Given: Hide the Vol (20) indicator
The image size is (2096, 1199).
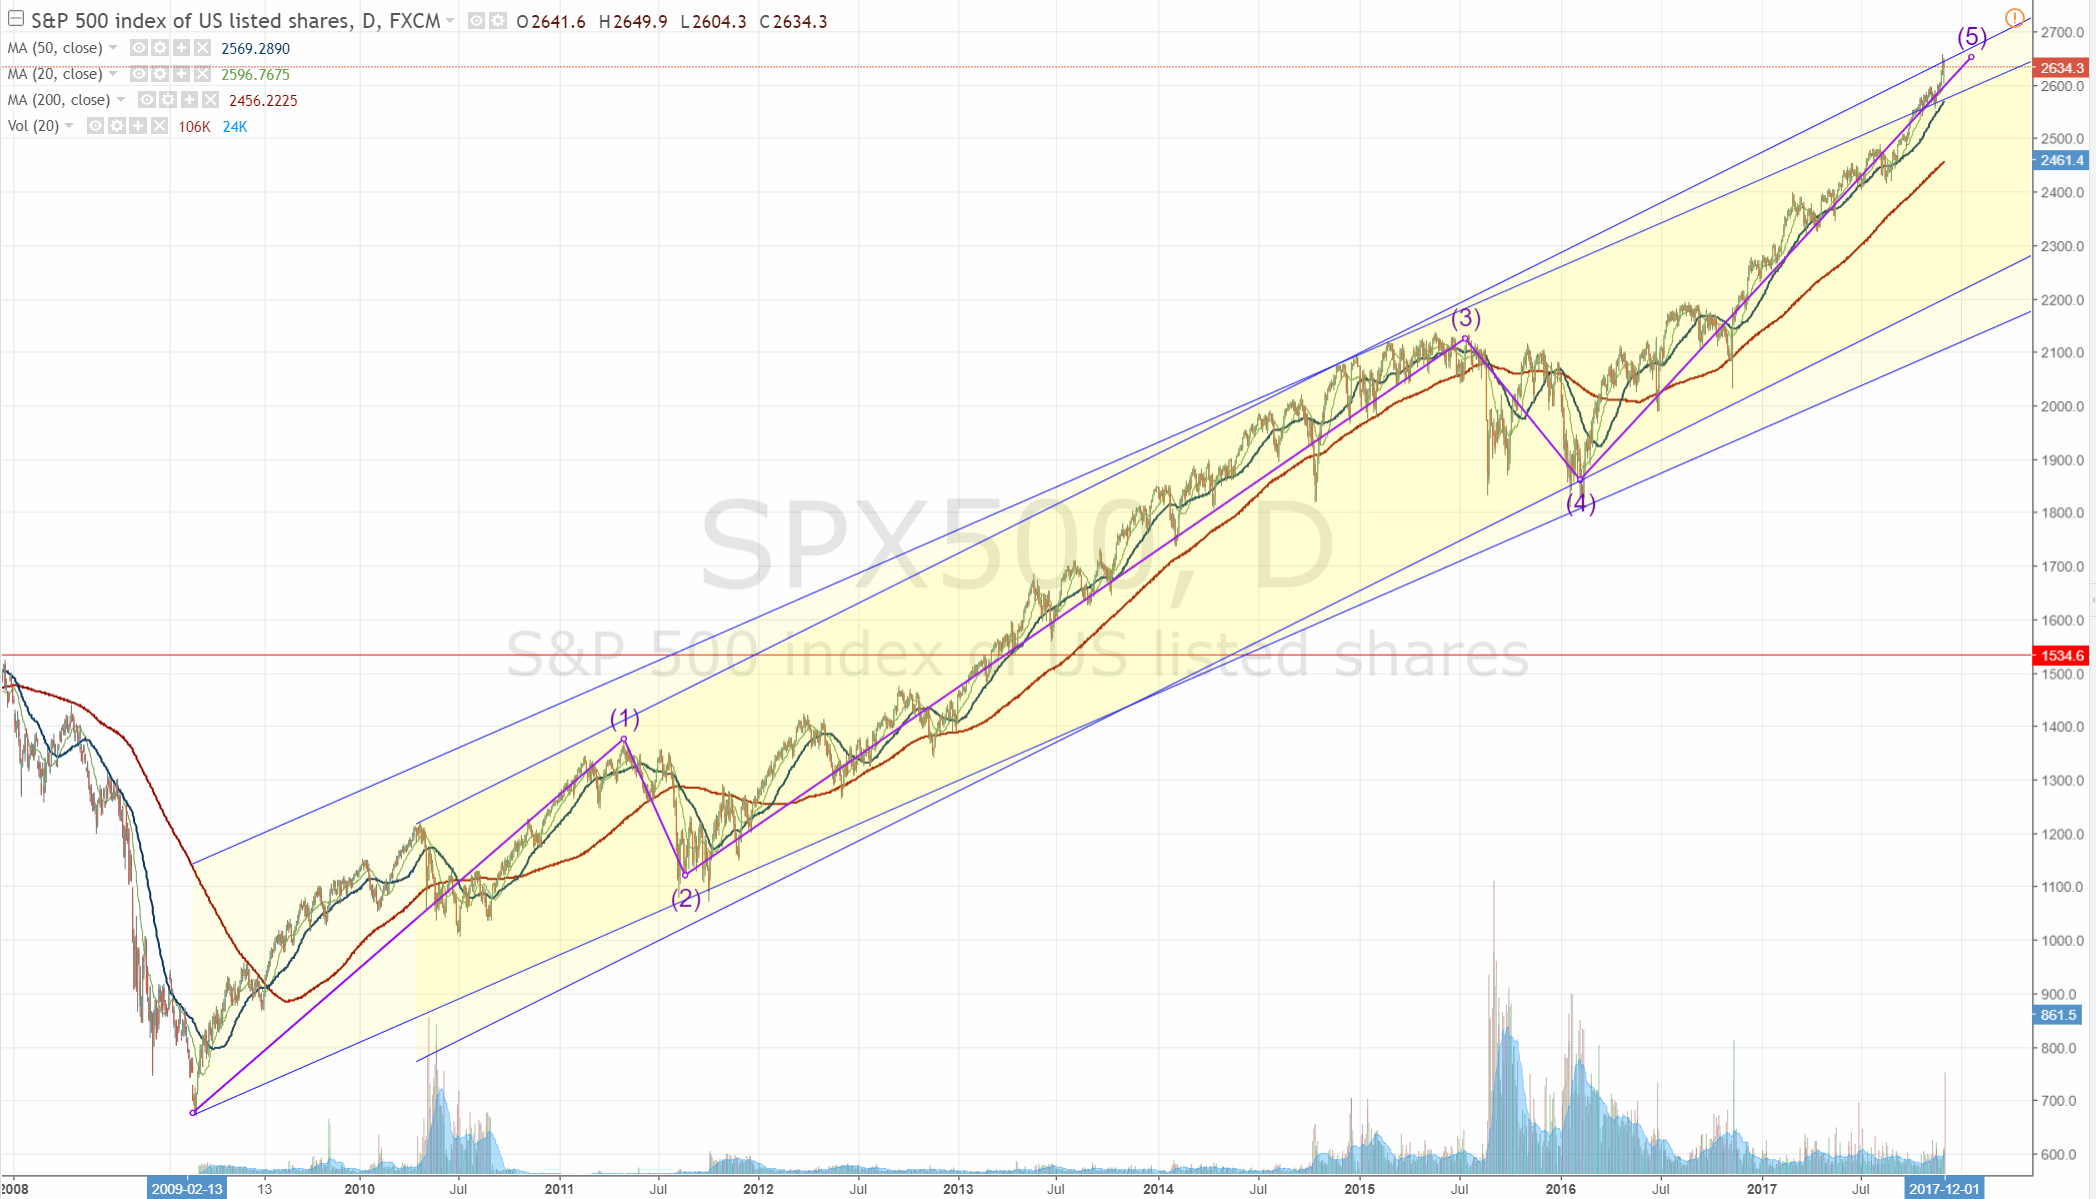Looking at the screenshot, I should coord(96,126).
